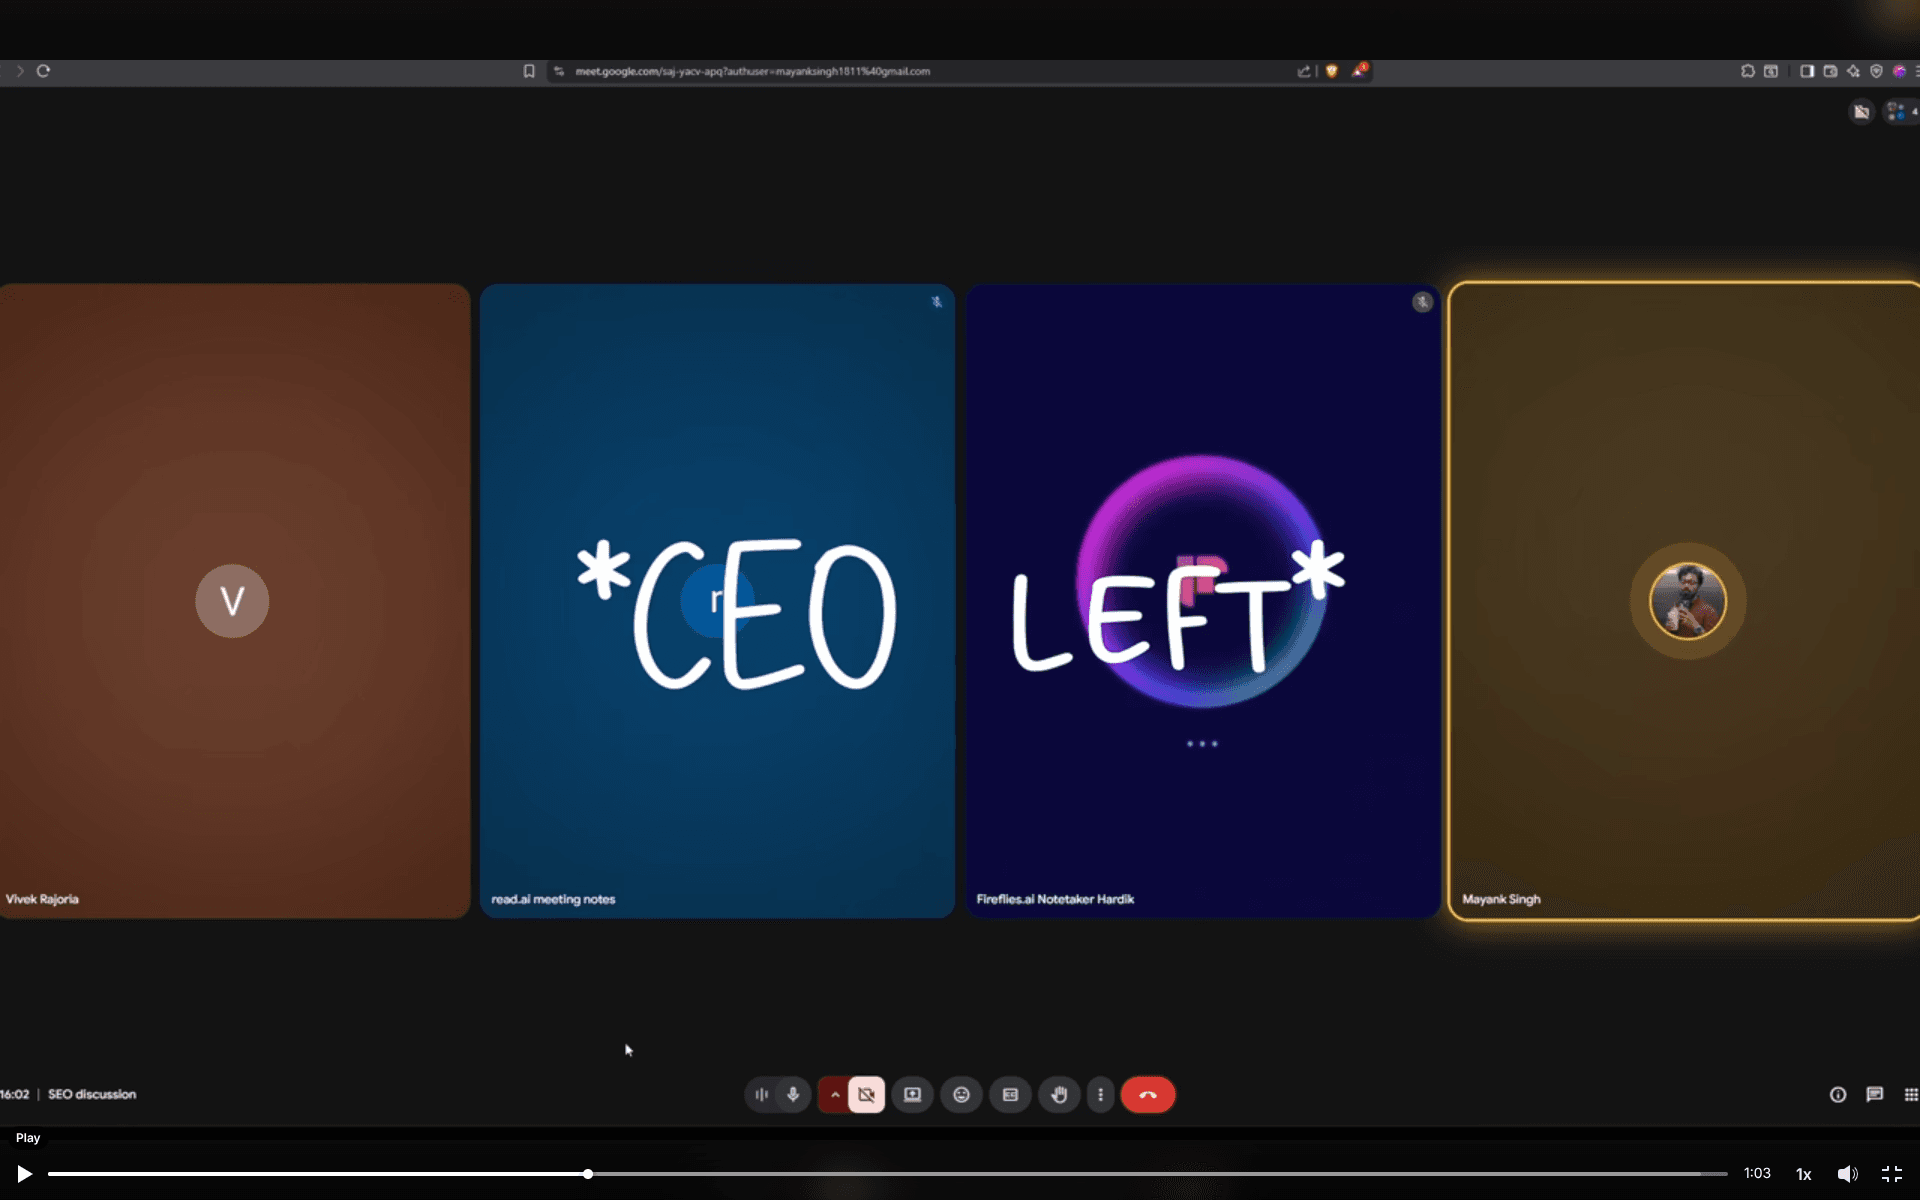1920x1200 pixels.
Task: Click the three dots on Fireflies tile
Action: pos(1202,744)
